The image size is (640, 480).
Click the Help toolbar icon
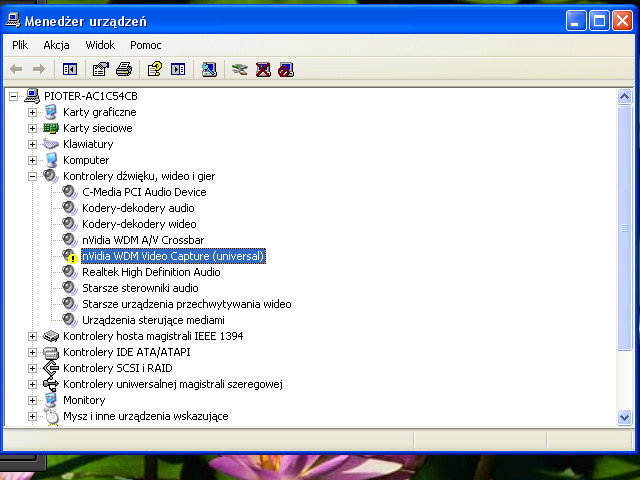click(x=154, y=69)
